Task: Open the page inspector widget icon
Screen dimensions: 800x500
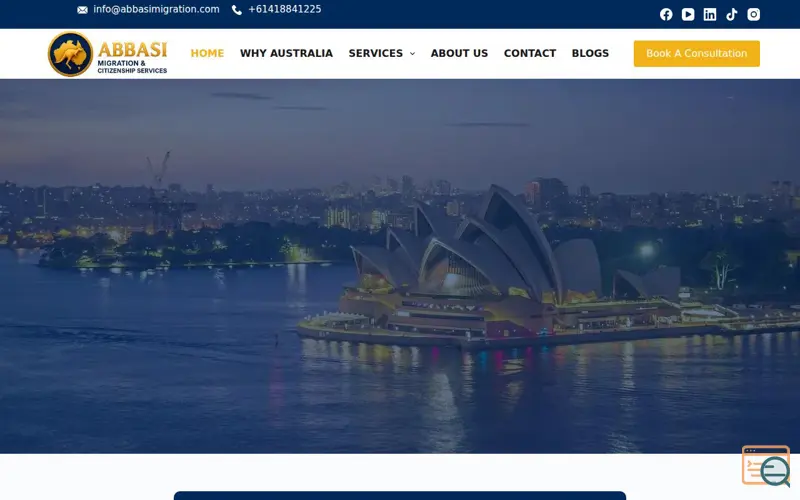Action: tap(766, 466)
